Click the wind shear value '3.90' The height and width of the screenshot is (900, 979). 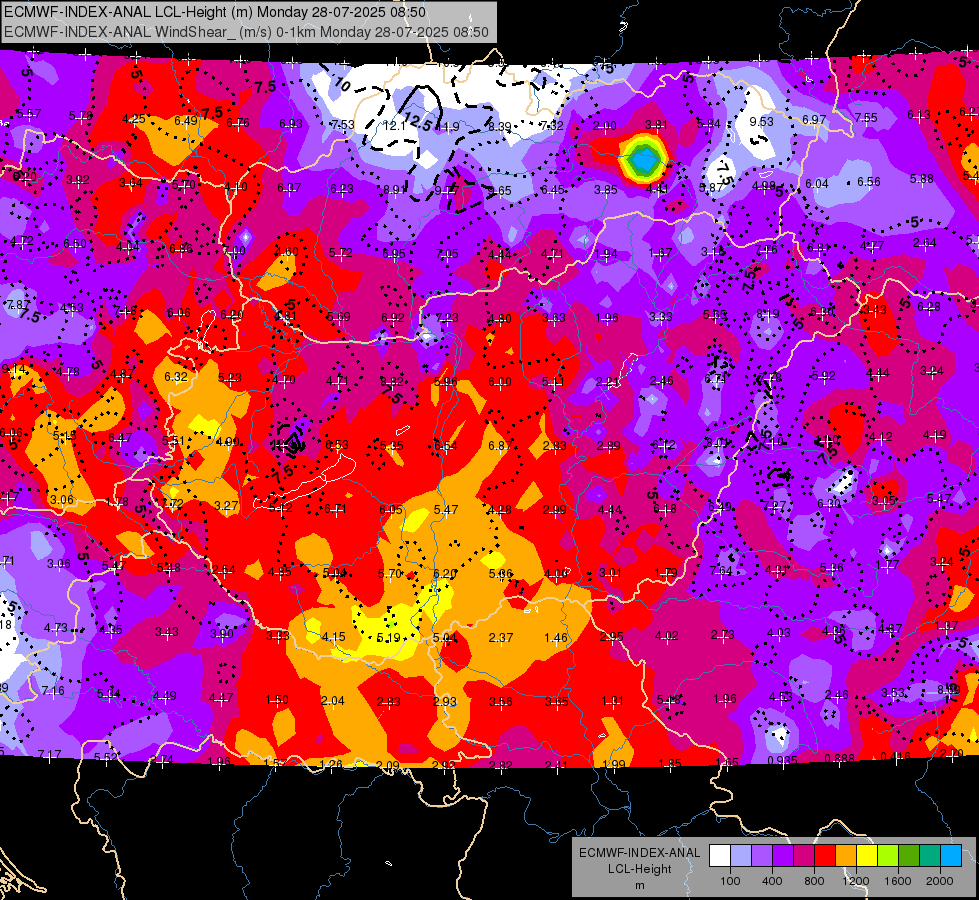222,633
